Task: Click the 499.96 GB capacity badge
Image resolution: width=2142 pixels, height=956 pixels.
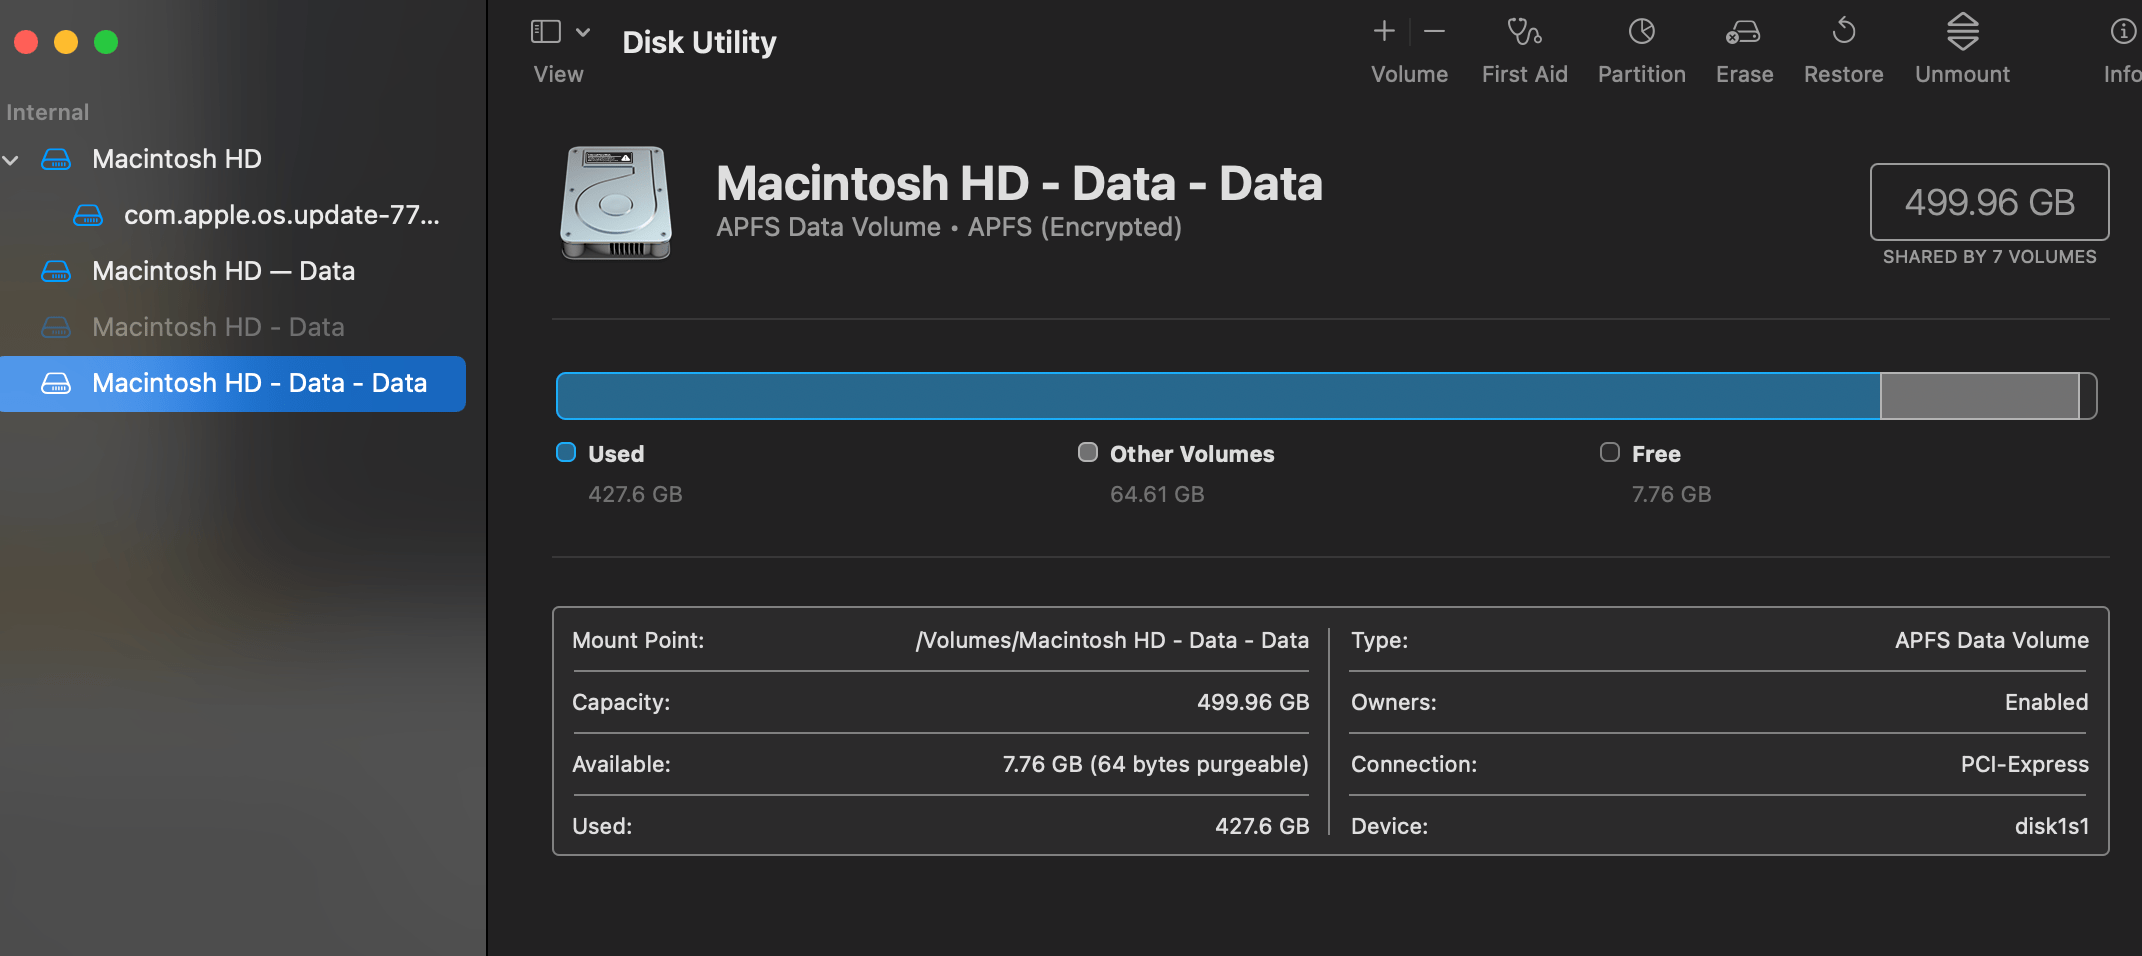Action: coord(1988,202)
